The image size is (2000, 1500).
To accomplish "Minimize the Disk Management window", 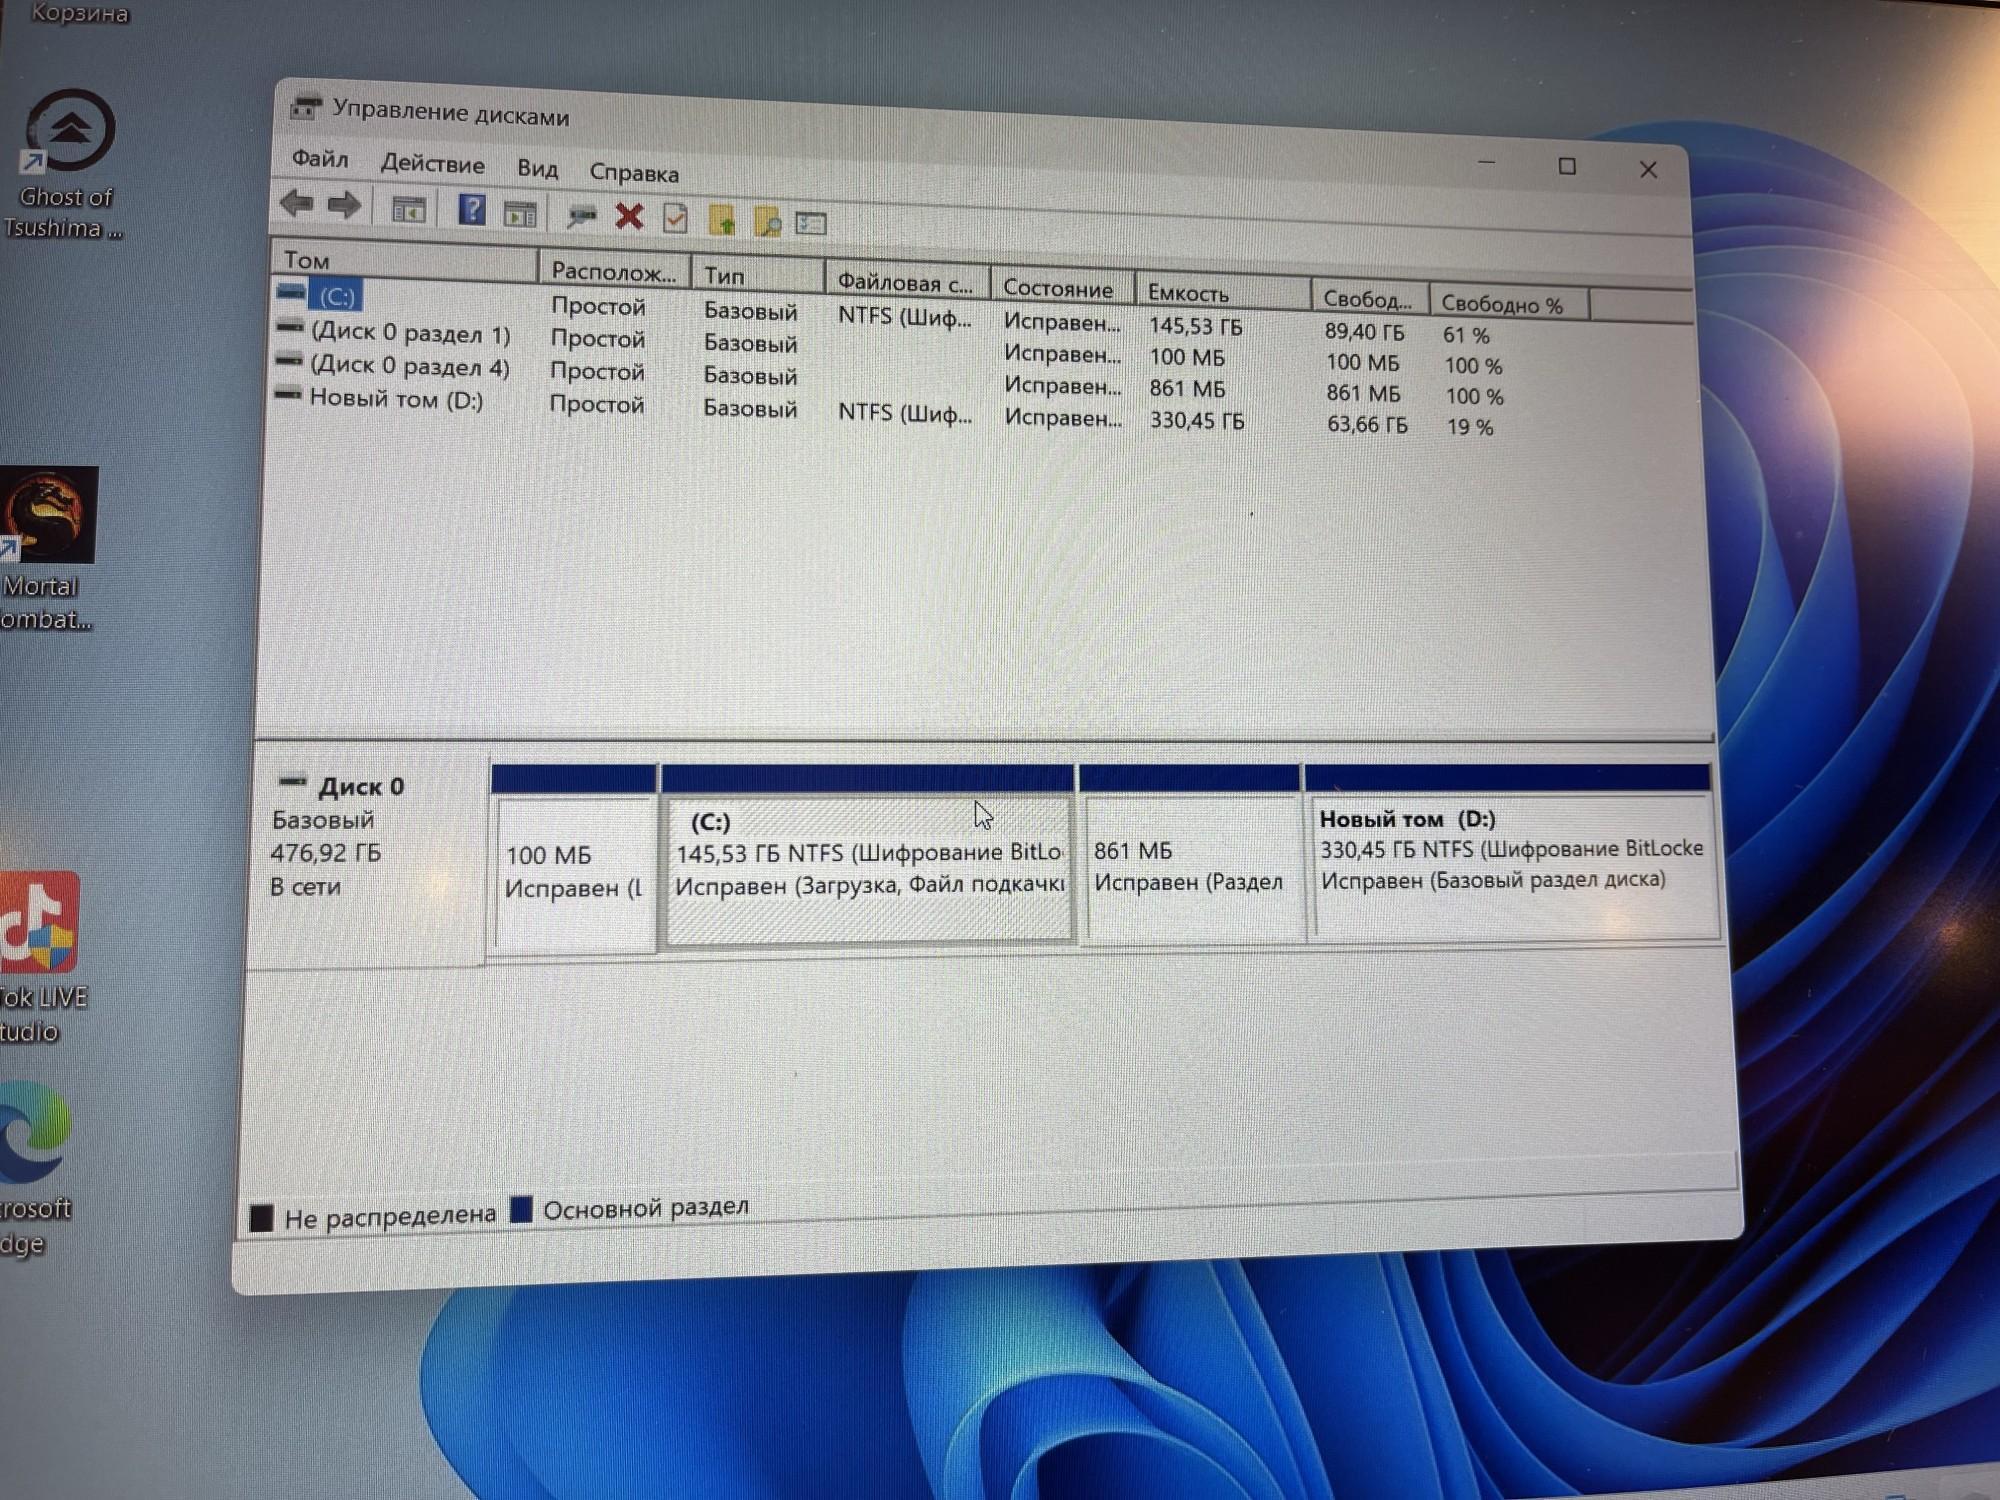I will (1487, 163).
